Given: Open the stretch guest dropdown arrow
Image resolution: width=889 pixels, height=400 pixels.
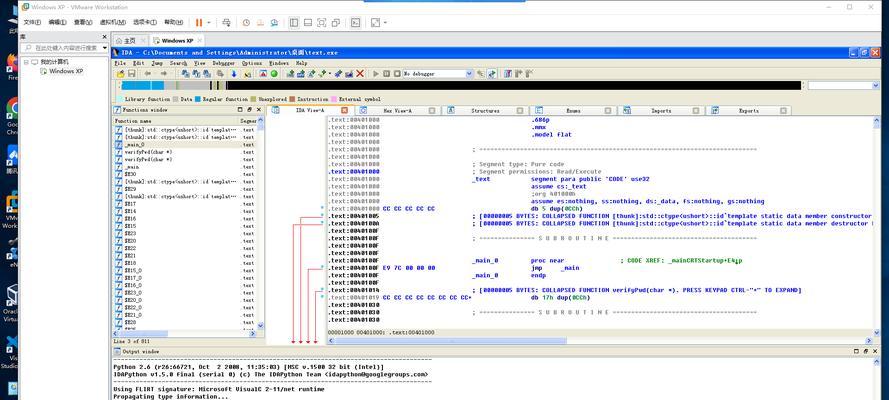Looking at the screenshot, I should [385, 23].
